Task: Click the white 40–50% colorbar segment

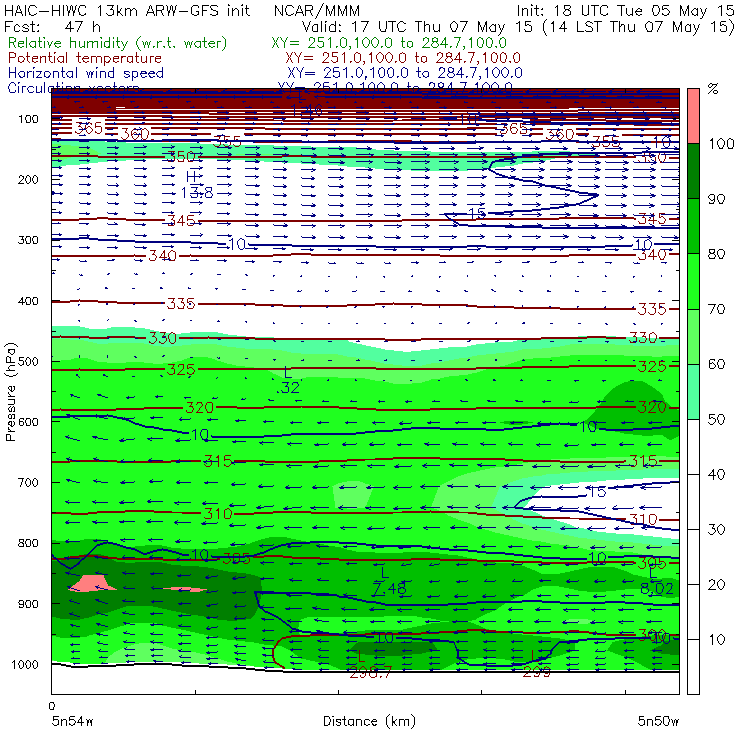Action: (x=693, y=446)
